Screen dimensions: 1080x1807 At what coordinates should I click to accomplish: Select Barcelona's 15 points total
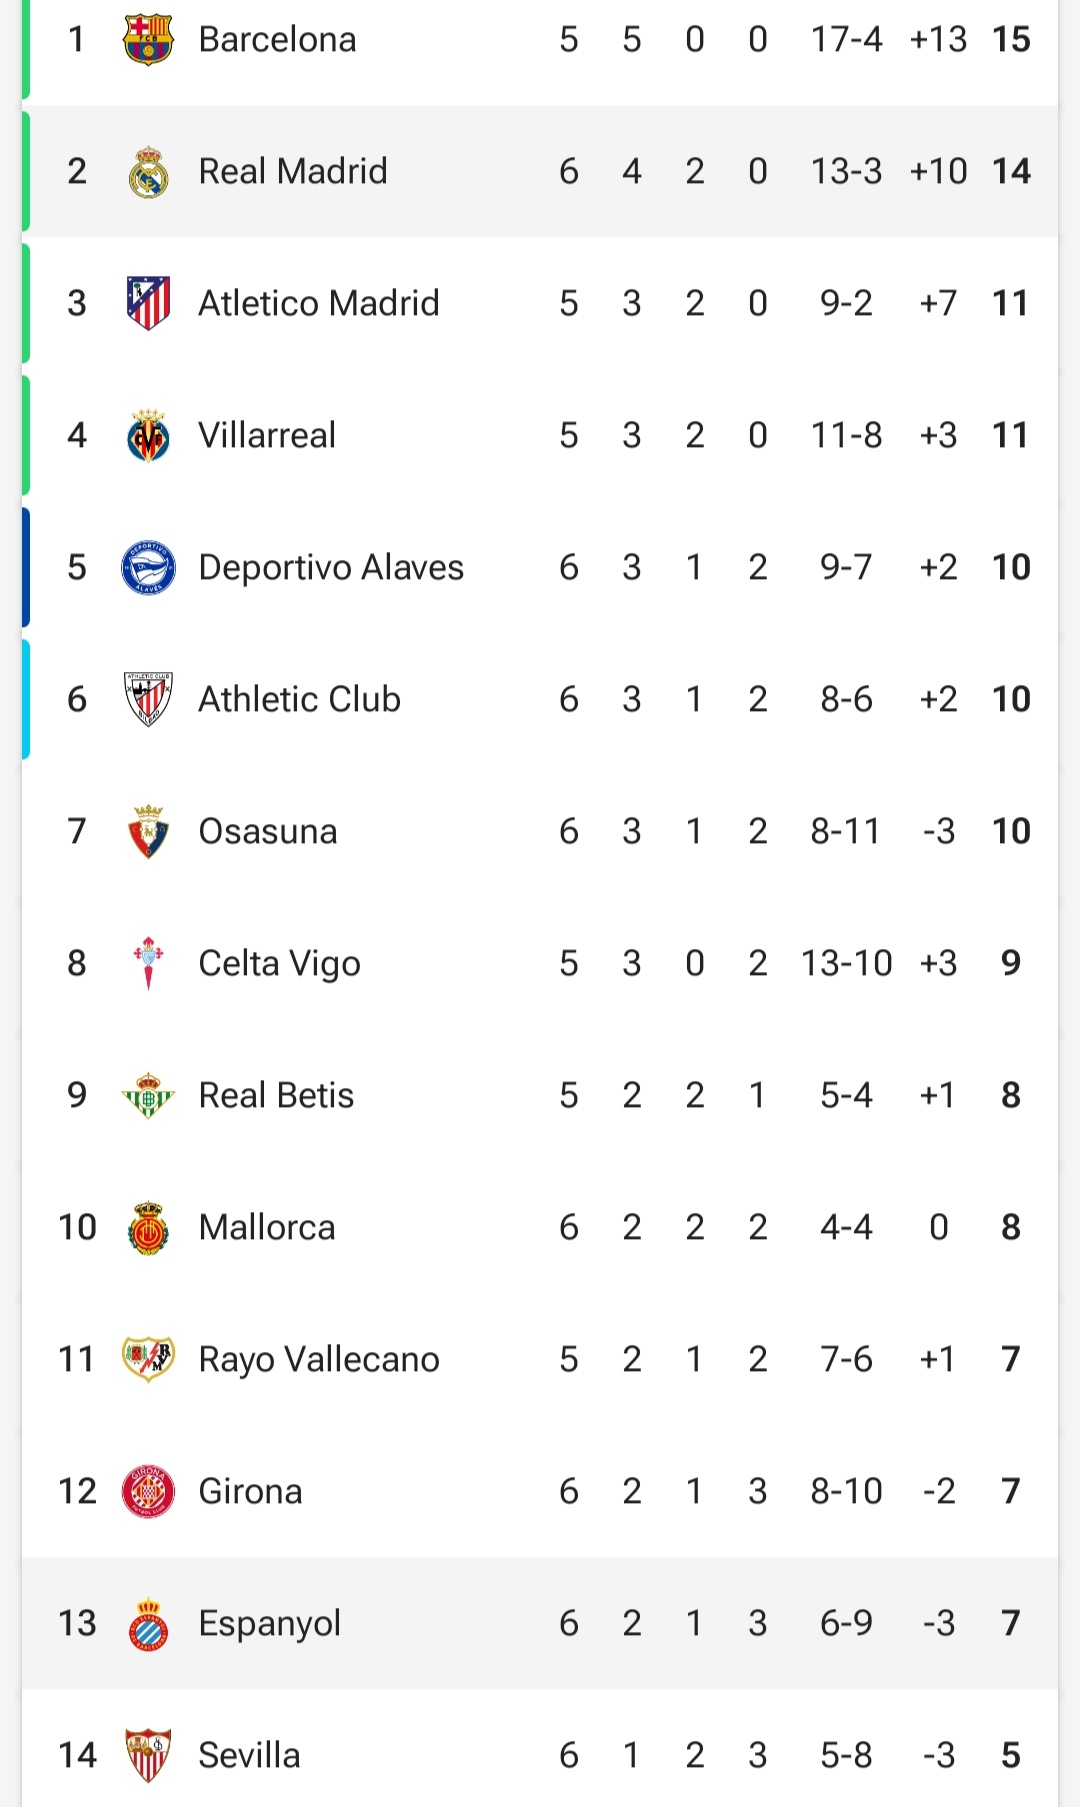1011,40
